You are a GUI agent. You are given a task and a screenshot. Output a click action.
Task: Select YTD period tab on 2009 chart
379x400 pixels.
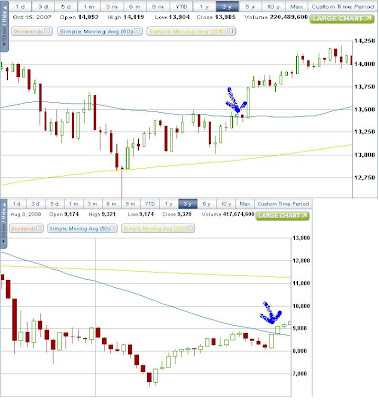click(150, 204)
